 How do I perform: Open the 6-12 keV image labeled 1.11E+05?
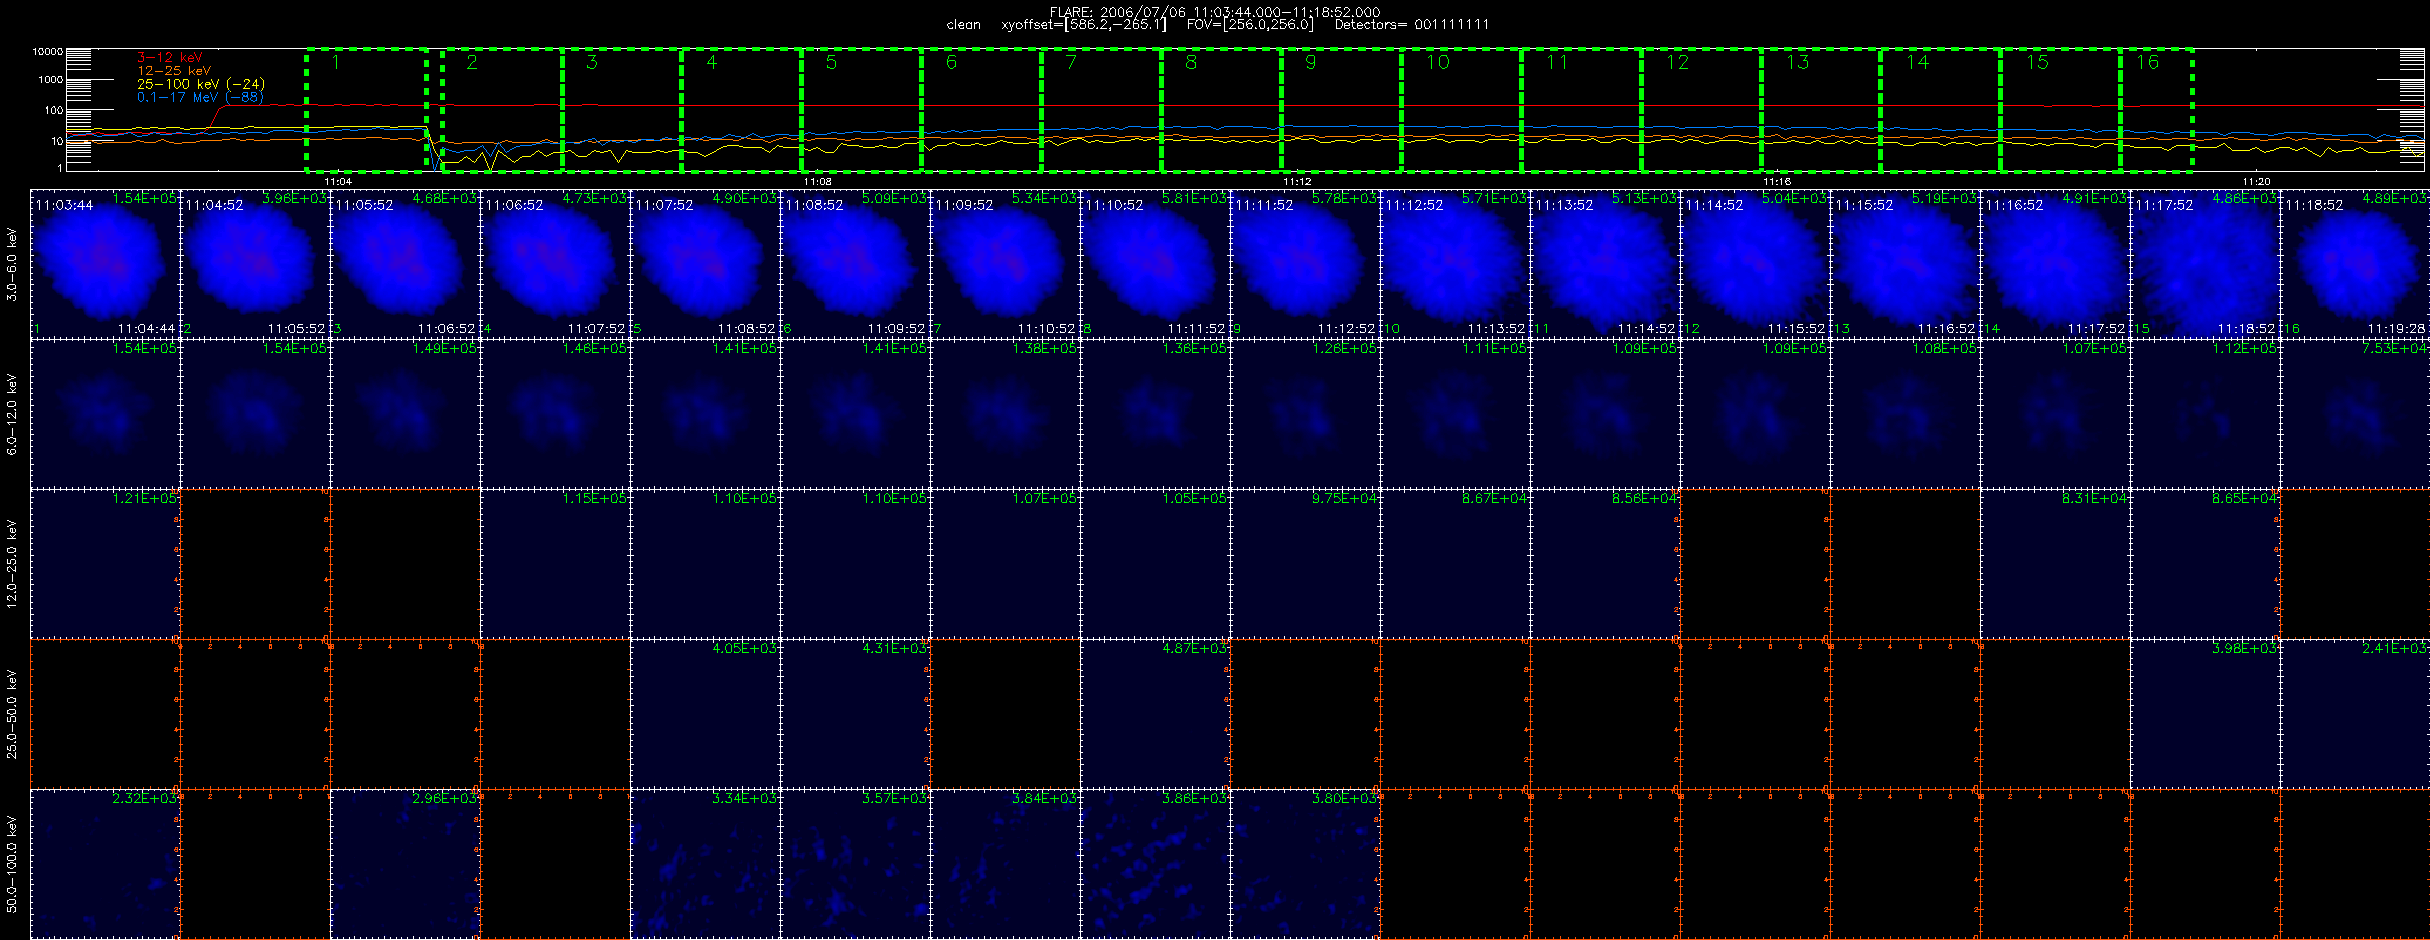coord(1455,414)
